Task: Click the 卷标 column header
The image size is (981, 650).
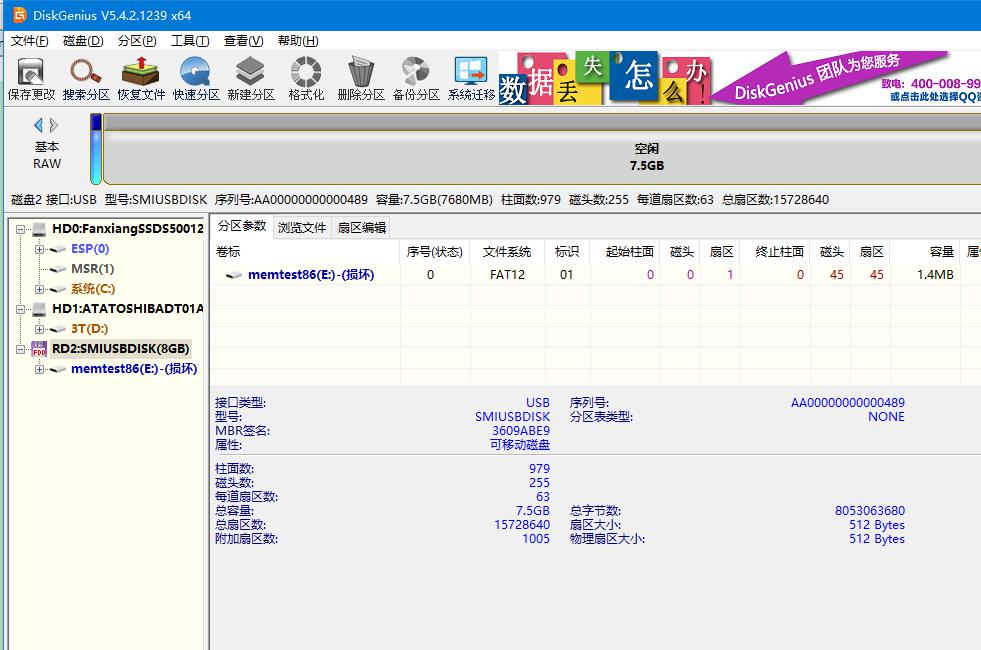Action: [x=305, y=251]
